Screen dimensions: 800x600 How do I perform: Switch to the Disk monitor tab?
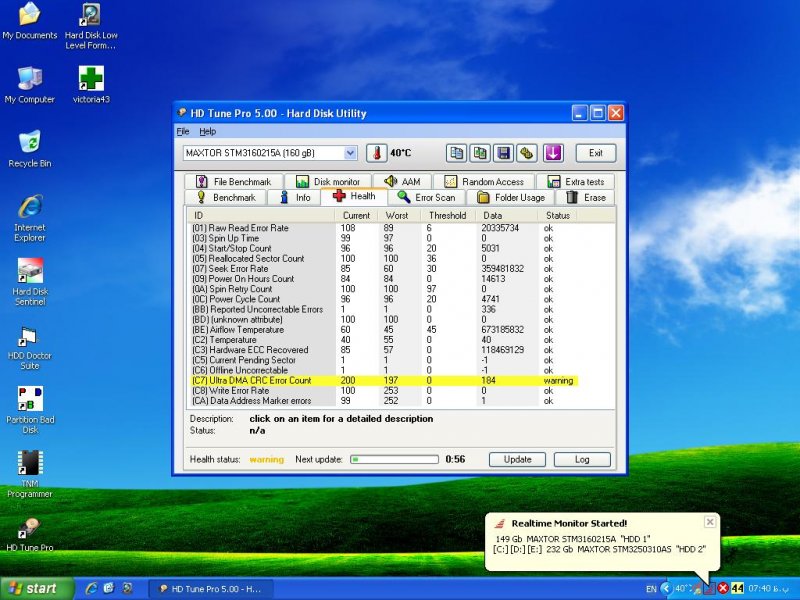click(329, 182)
